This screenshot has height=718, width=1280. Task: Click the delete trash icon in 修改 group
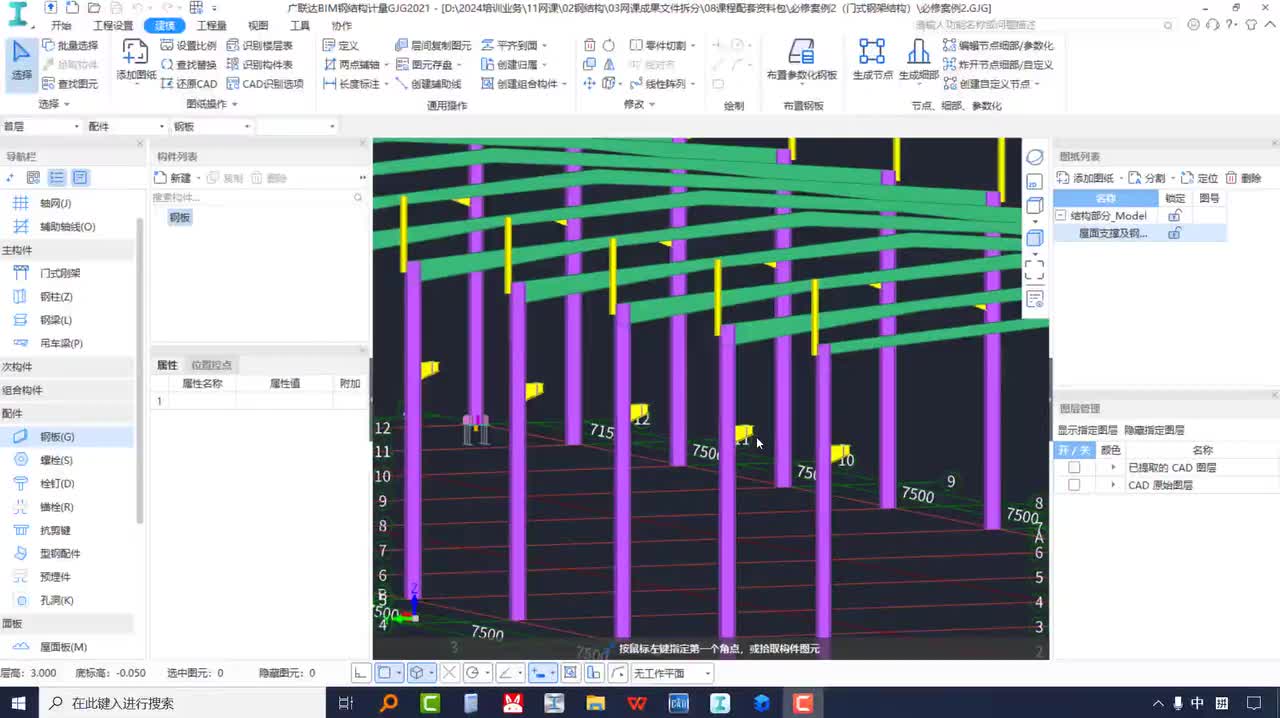[589, 45]
